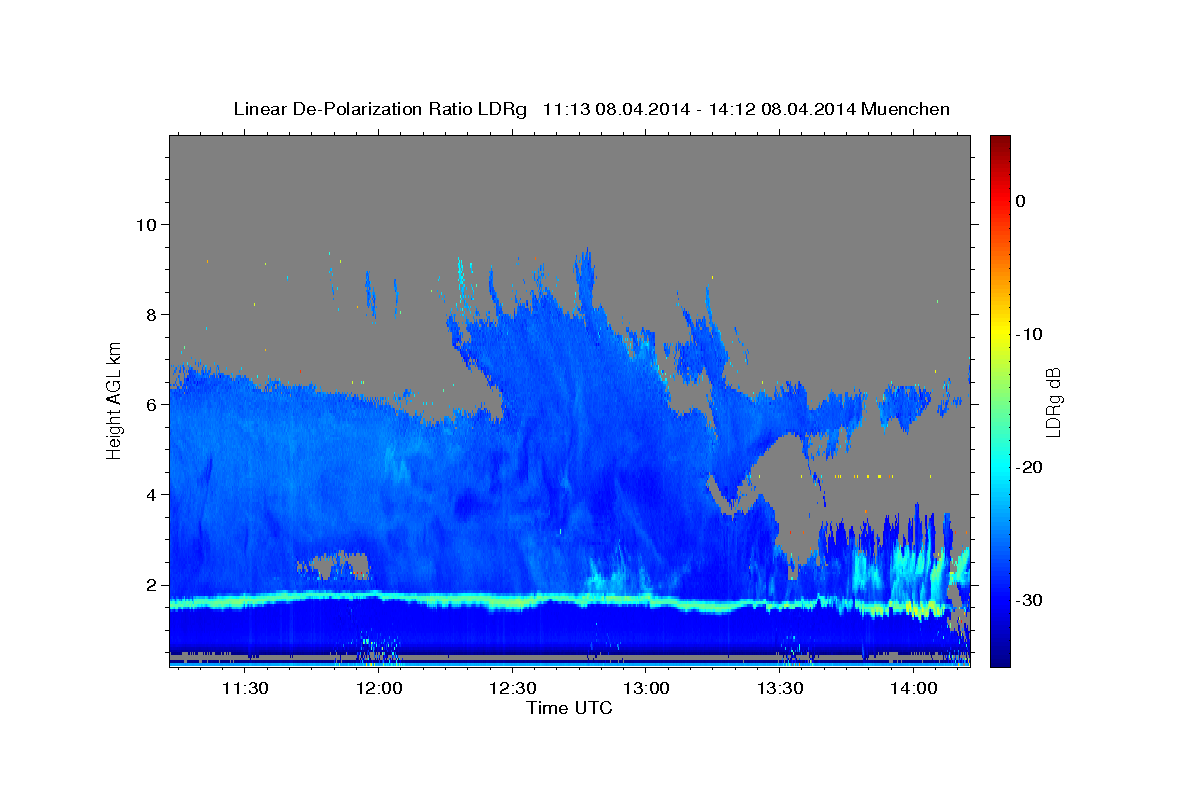Click the 'Height AGL km' axis label
Screen dimensions: 1200x800
click(115, 401)
